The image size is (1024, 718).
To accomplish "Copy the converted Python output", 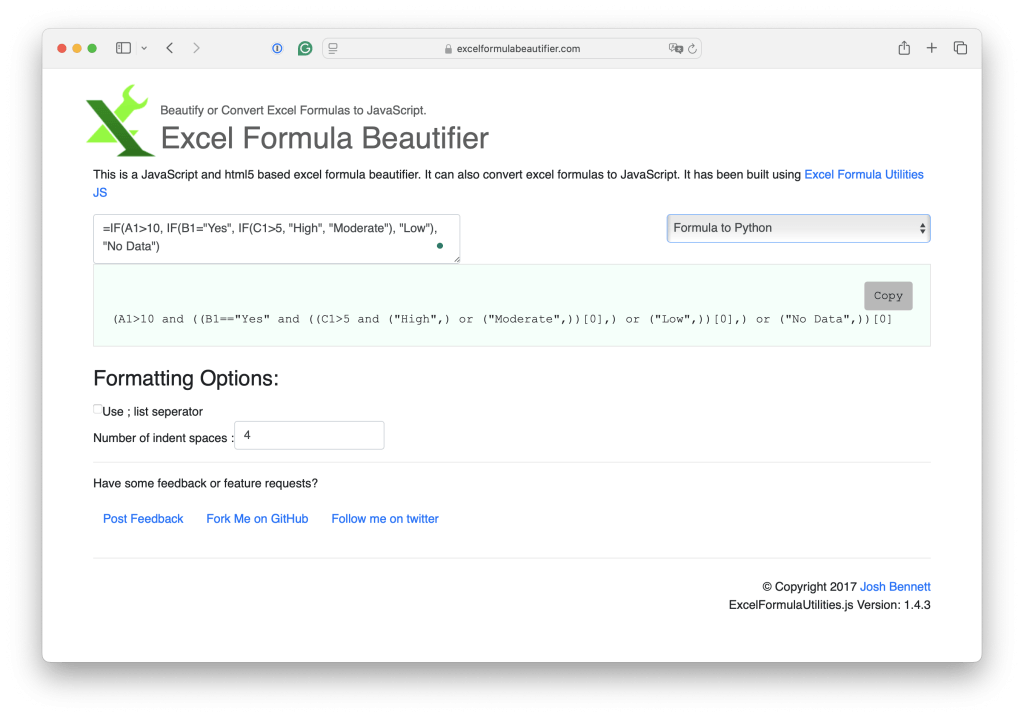I will tap(887, 295).
